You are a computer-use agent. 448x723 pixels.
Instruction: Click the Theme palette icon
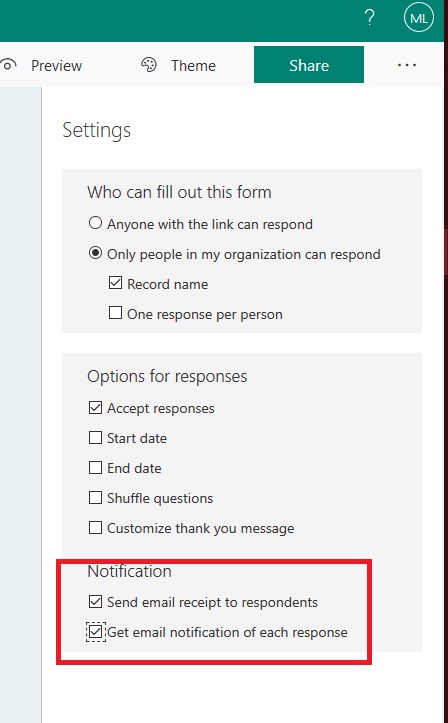pyautogui.click(x=149, y=65)
